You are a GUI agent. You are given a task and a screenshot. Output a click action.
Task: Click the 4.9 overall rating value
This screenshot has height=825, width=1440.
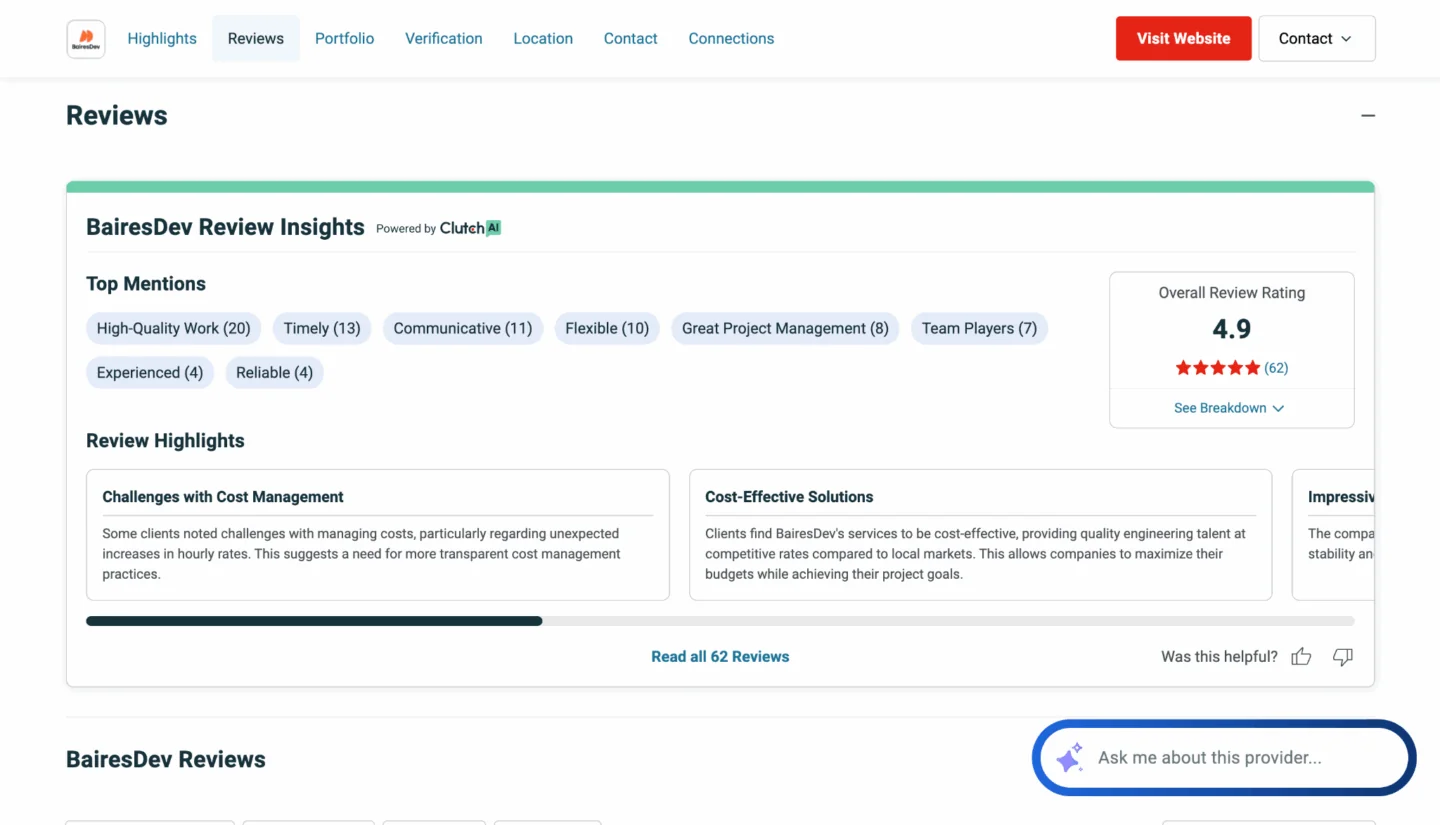click(x=1232, y=329)
